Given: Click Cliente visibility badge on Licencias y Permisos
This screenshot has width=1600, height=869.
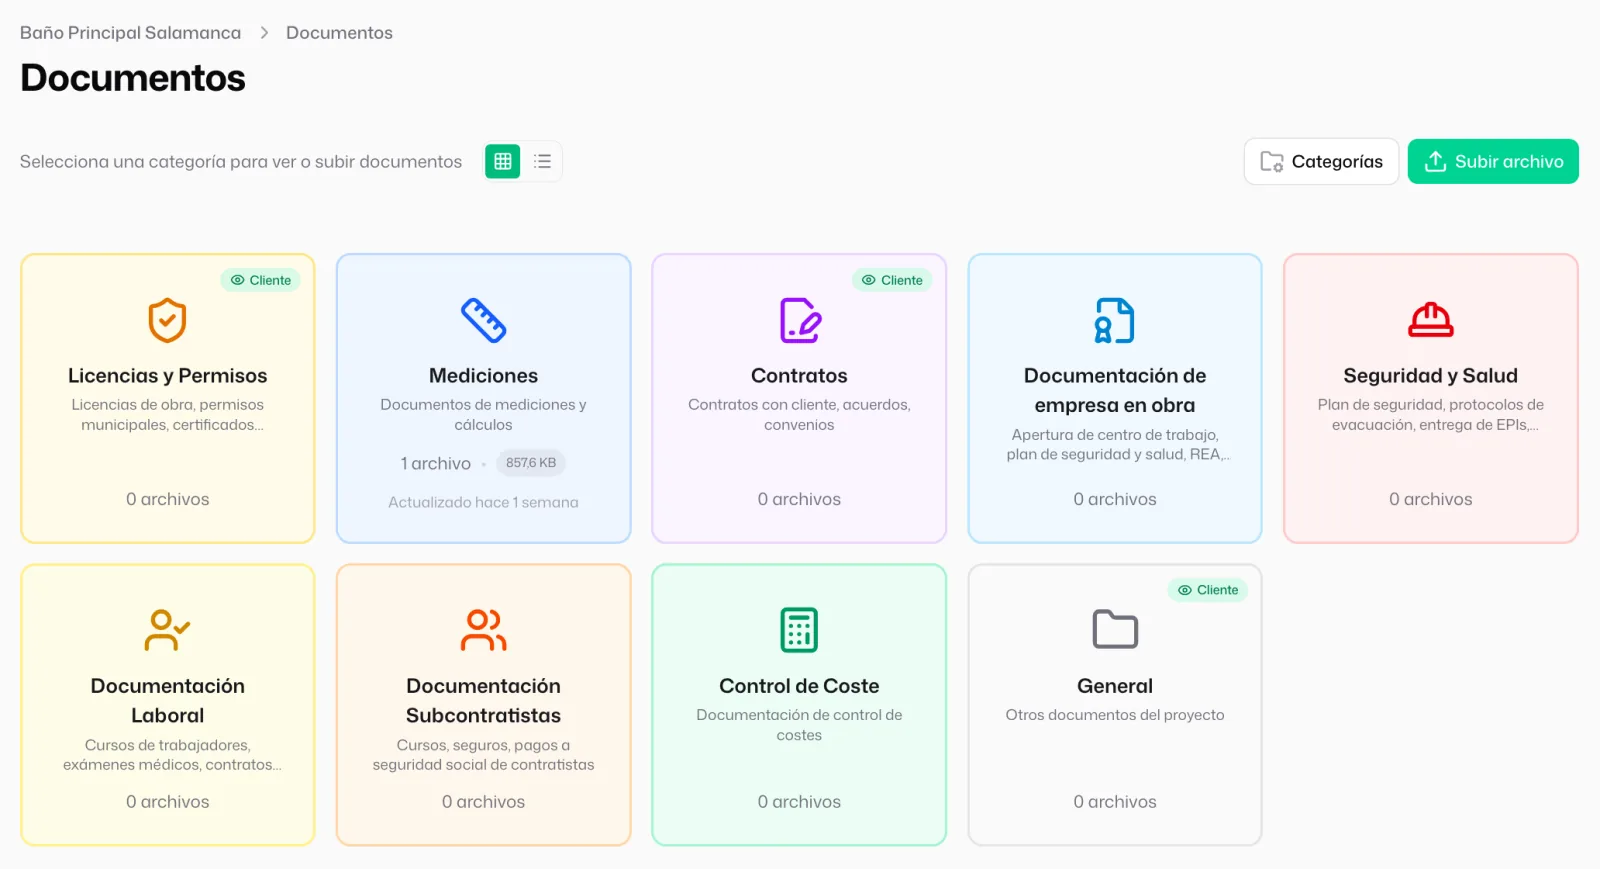Looking at the screenshot, I should [x=261, y=280].
